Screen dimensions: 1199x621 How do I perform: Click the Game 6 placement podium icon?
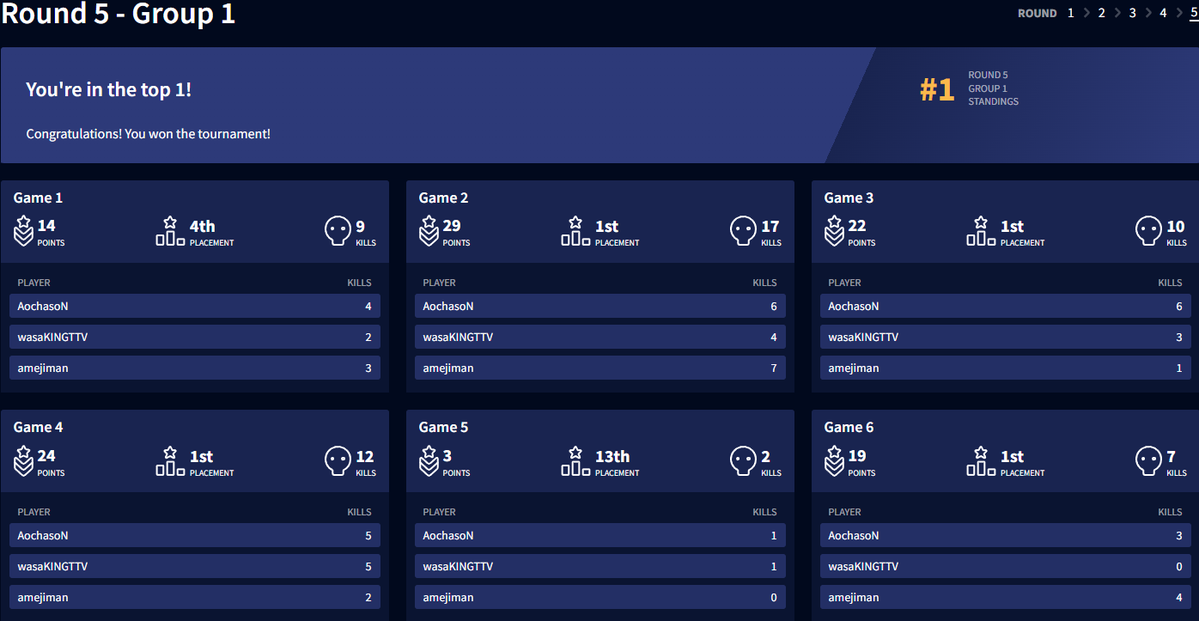(981, 460)
